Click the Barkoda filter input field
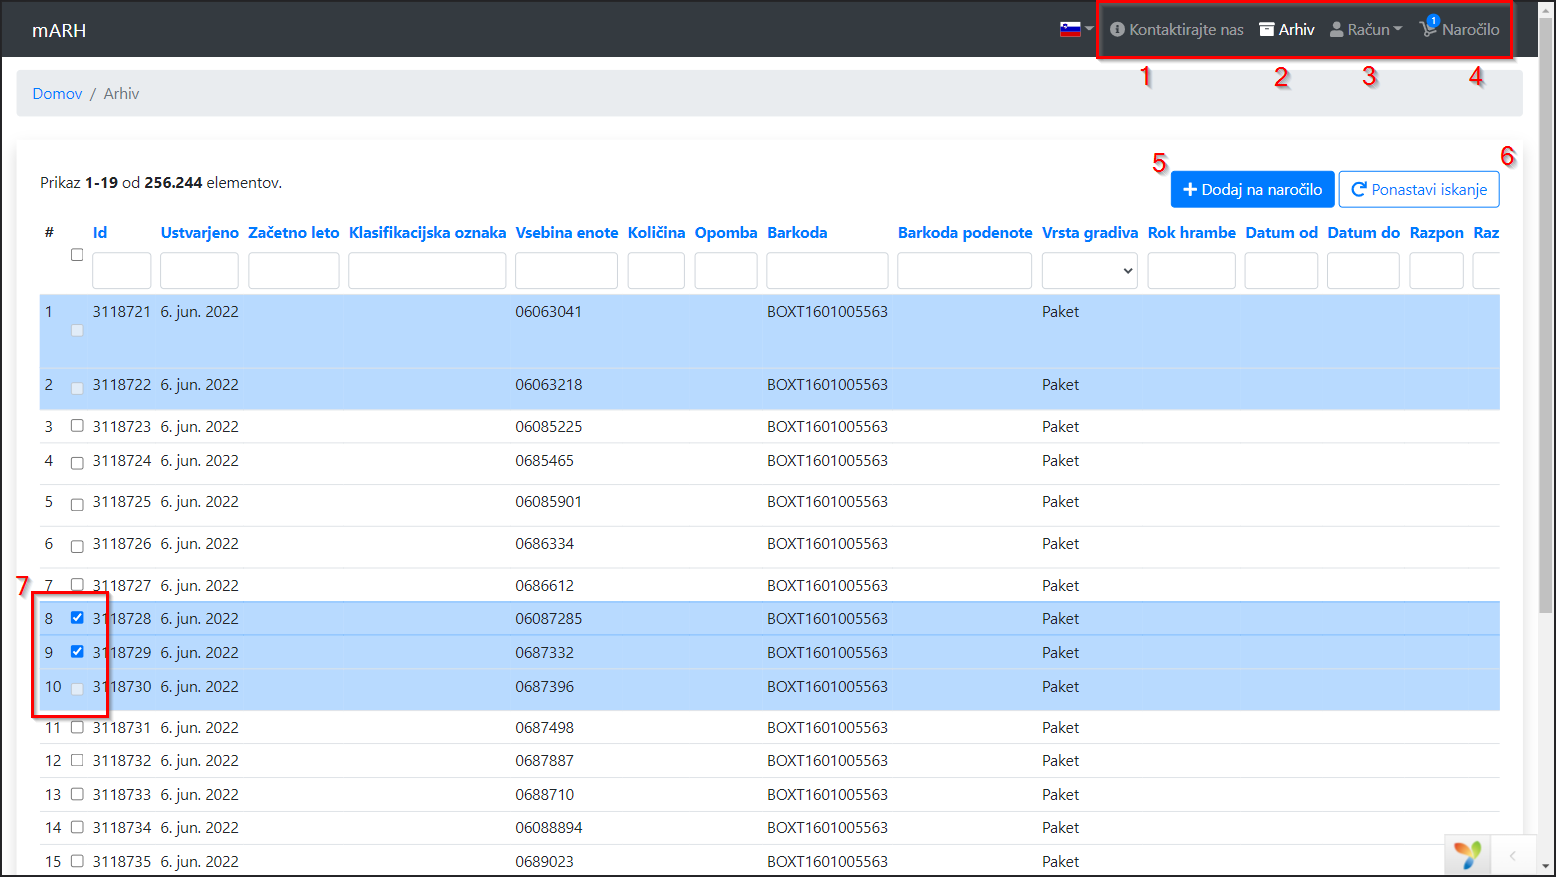 pos(827,271)
